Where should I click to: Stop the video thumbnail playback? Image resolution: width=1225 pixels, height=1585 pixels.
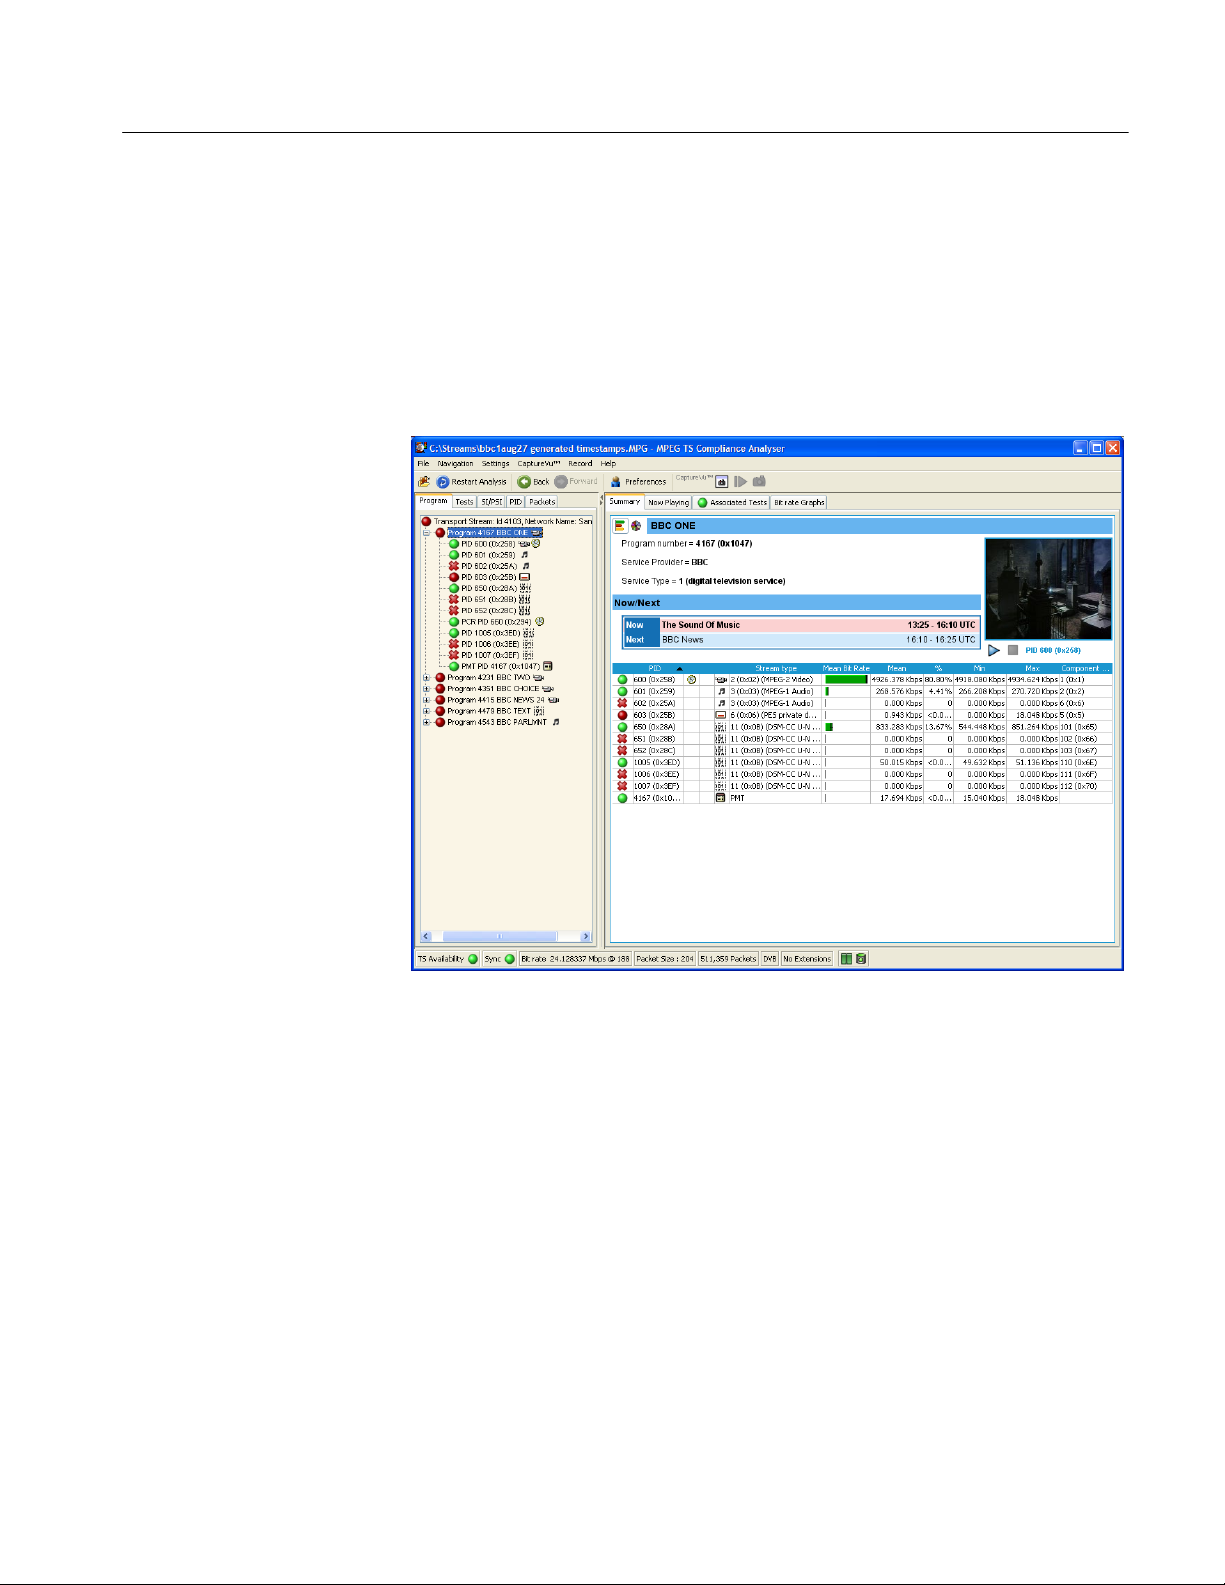(1013, 650)
